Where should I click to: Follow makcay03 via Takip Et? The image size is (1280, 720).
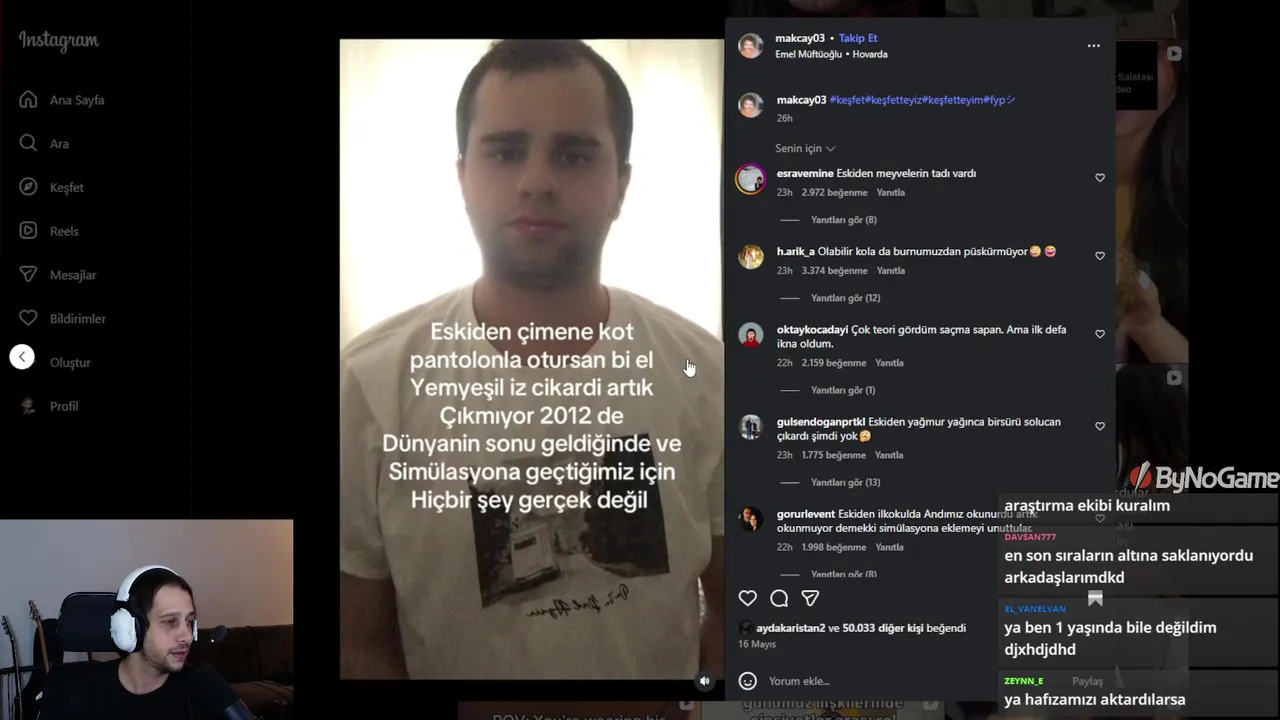[x=858, y=38]
